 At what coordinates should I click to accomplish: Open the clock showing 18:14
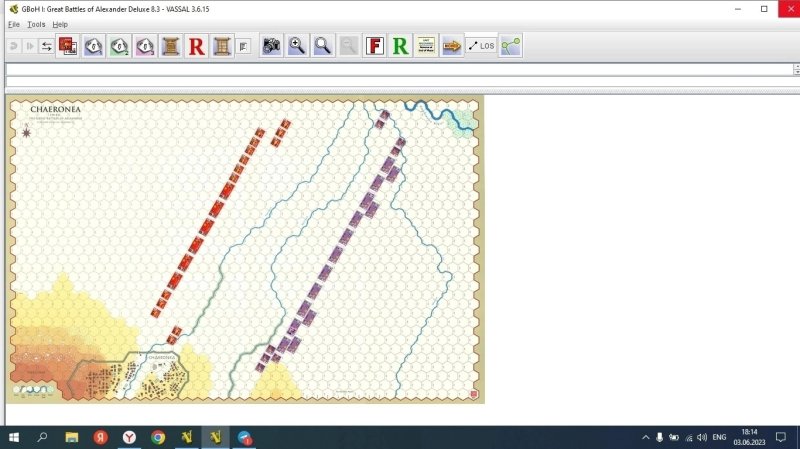(749, 437)
